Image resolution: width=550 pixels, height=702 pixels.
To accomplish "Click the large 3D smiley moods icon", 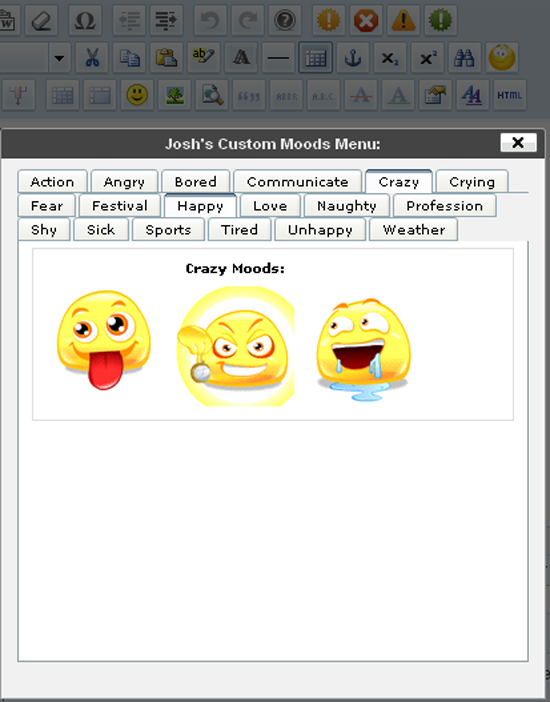I will tap(502, 58).
